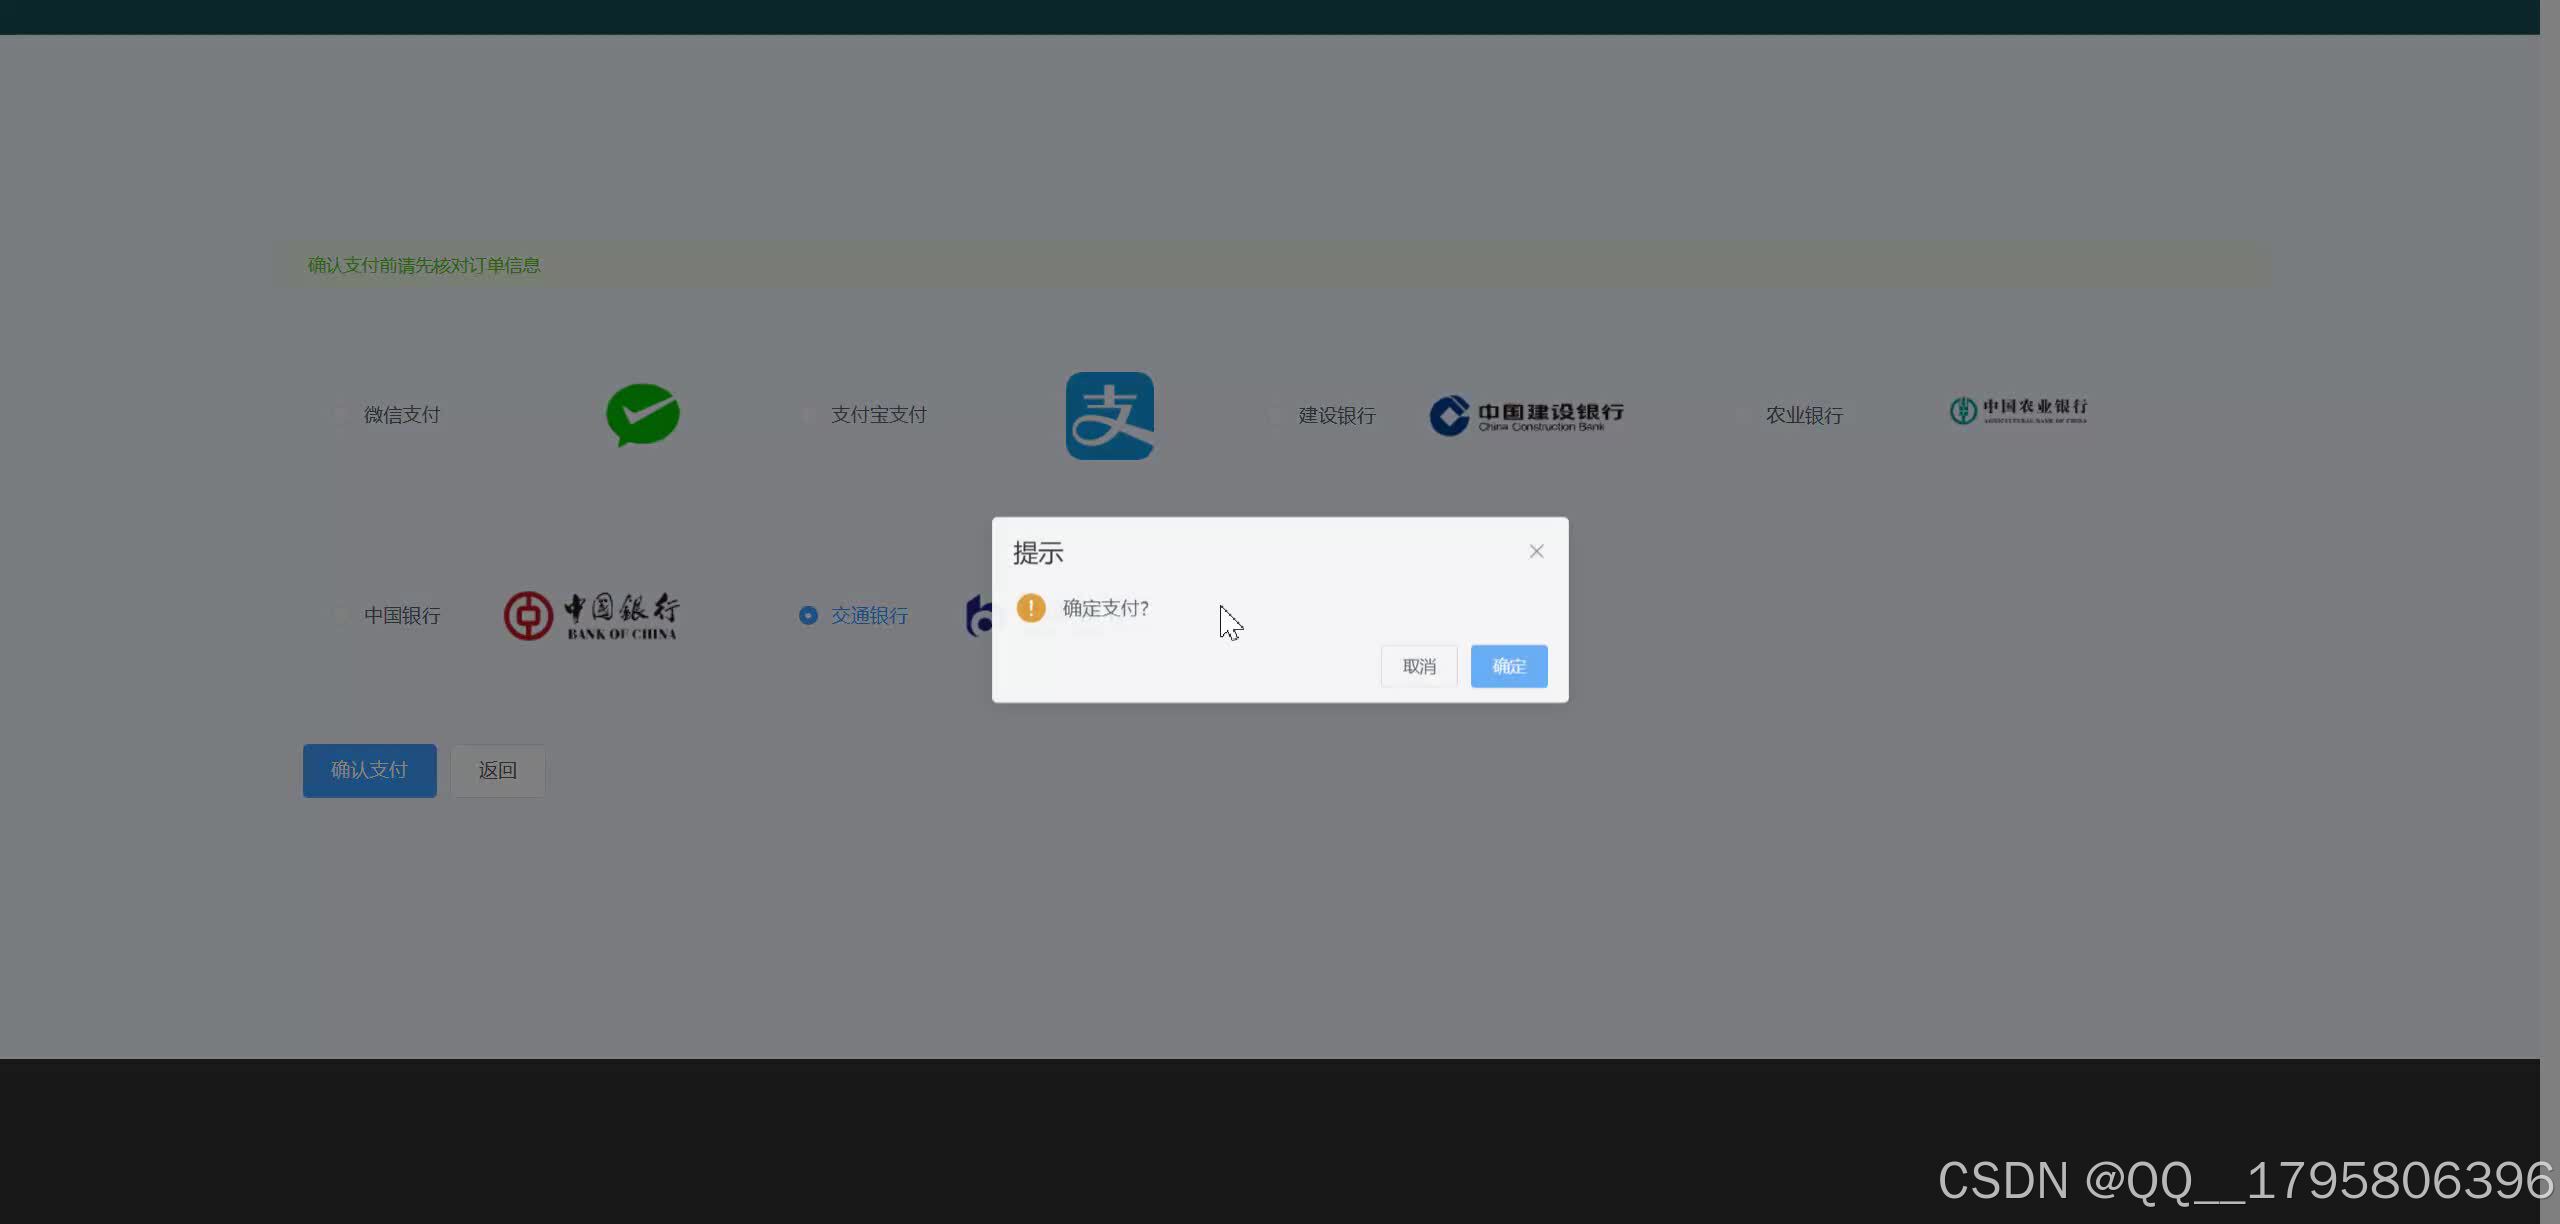Click the 取消 button in the dialog
The height and width of the screenshot is (1224, 2560).
coord(1418,665)
